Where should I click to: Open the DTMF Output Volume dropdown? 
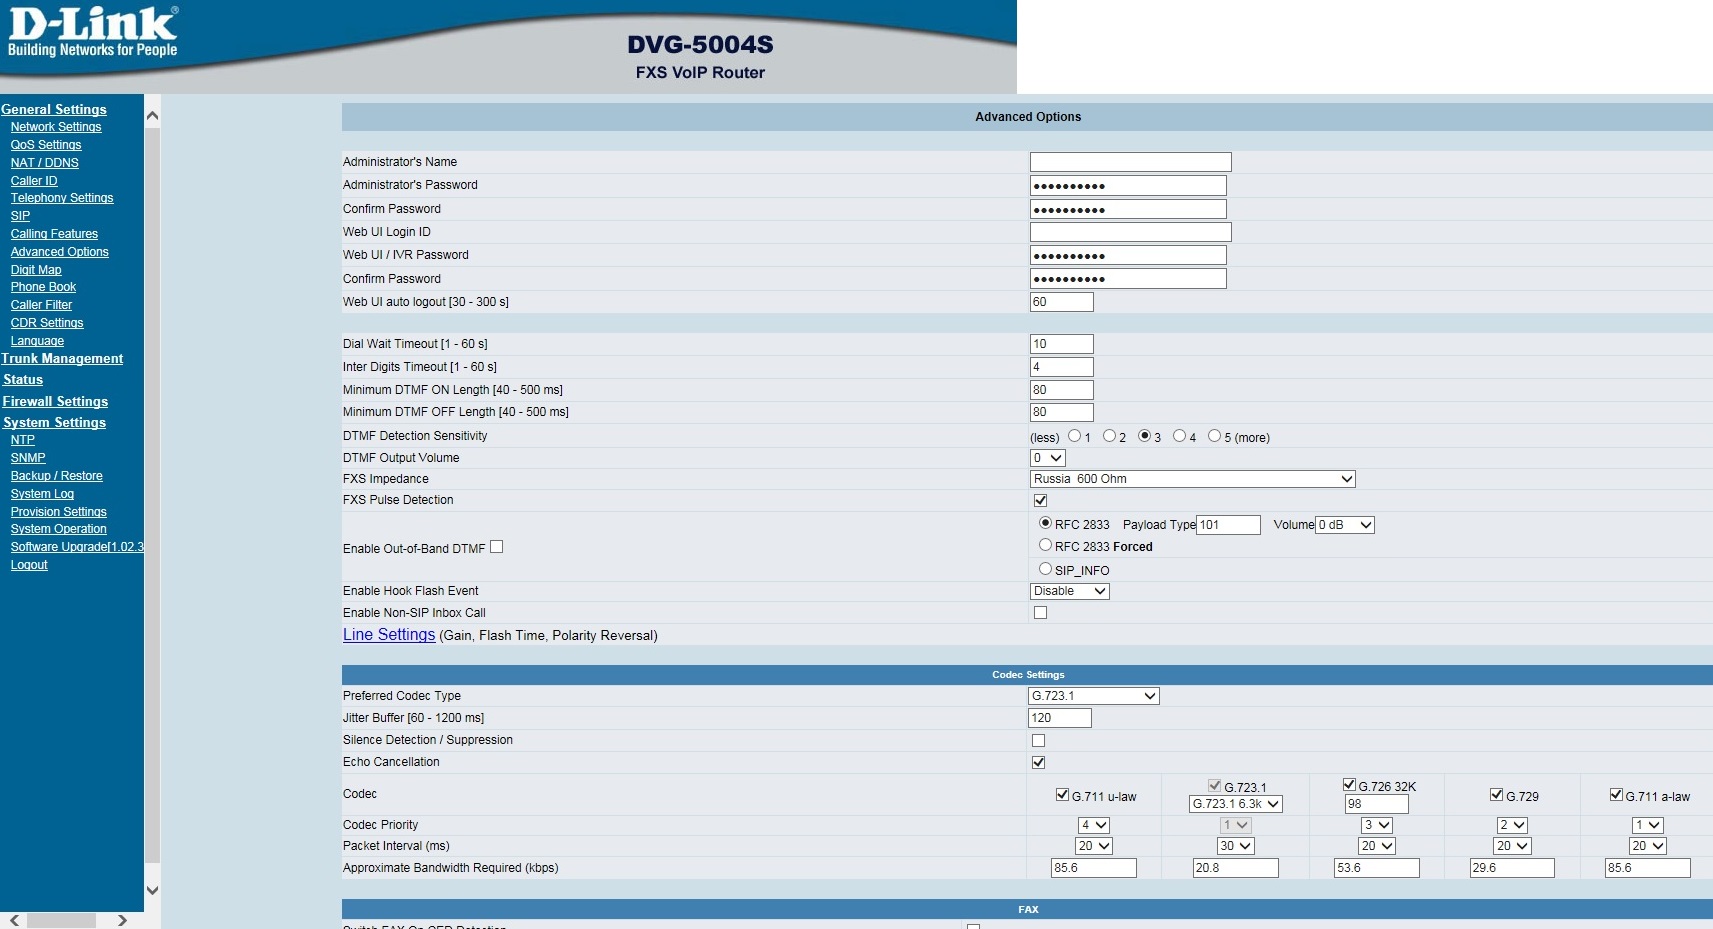pyautogui.click(x=1047, y=458)
